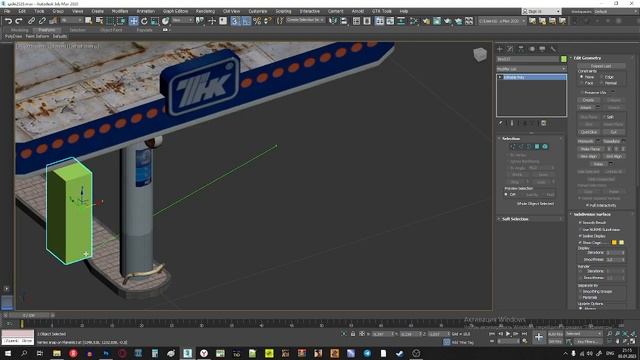The width and height of the screenshot is (640, 360).
Task: Open the File menu
Action: coord(7,11)
